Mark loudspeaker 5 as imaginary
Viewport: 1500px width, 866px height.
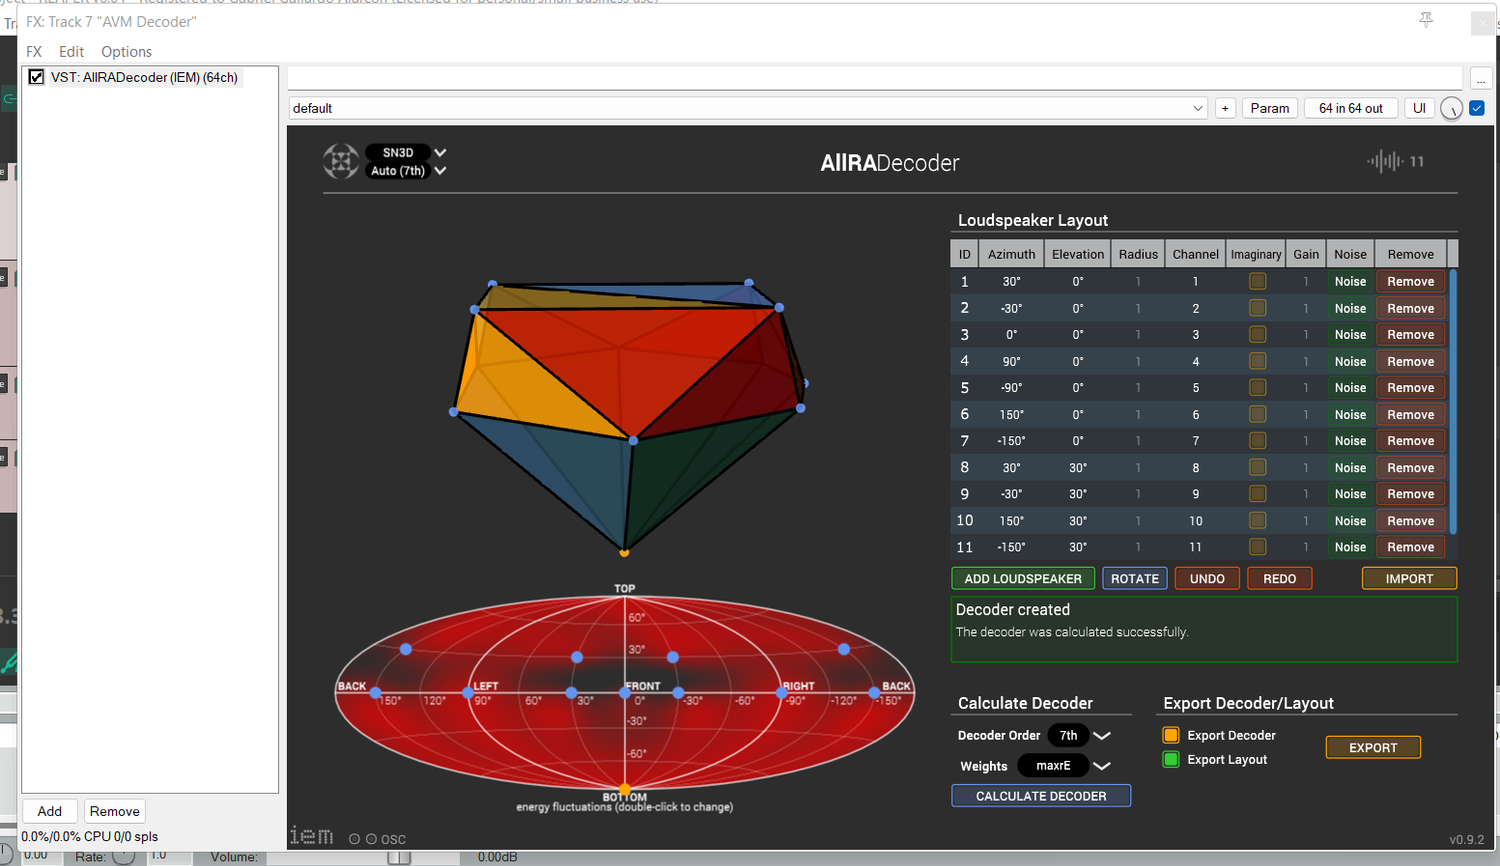click(1257, 388)
